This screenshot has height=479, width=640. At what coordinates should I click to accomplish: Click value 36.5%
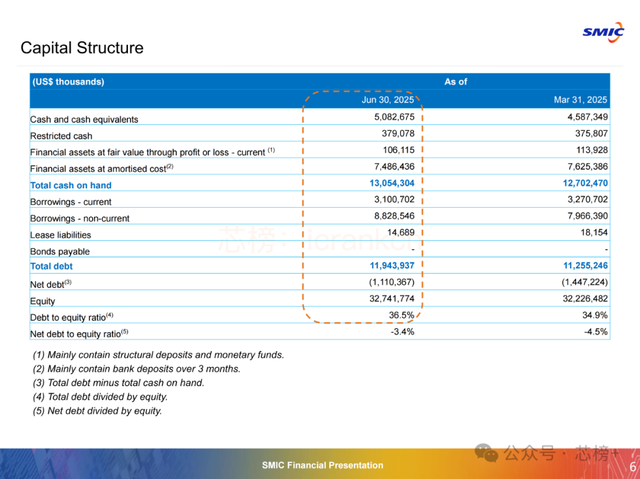(402, 315)
